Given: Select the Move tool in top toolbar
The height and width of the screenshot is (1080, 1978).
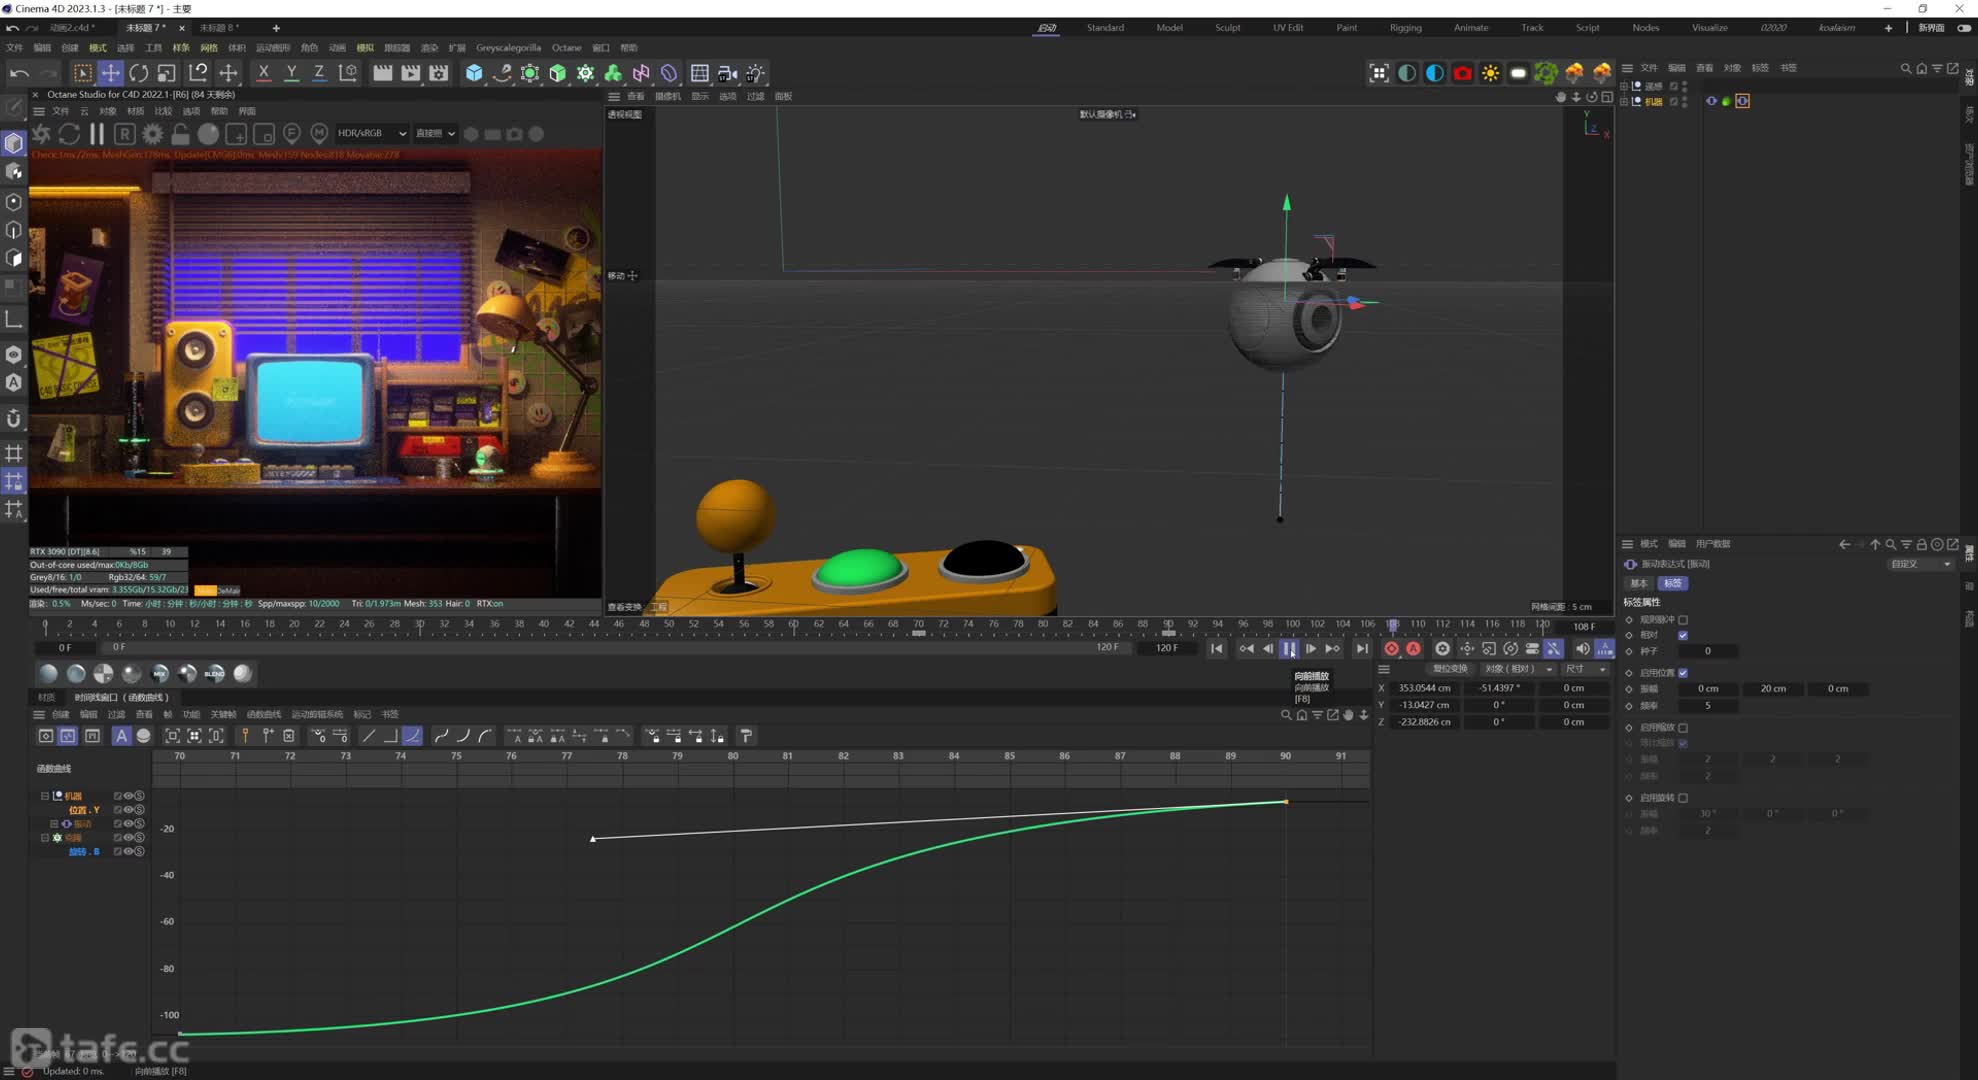Looking at the screenshot, I should tap(110, 73).
